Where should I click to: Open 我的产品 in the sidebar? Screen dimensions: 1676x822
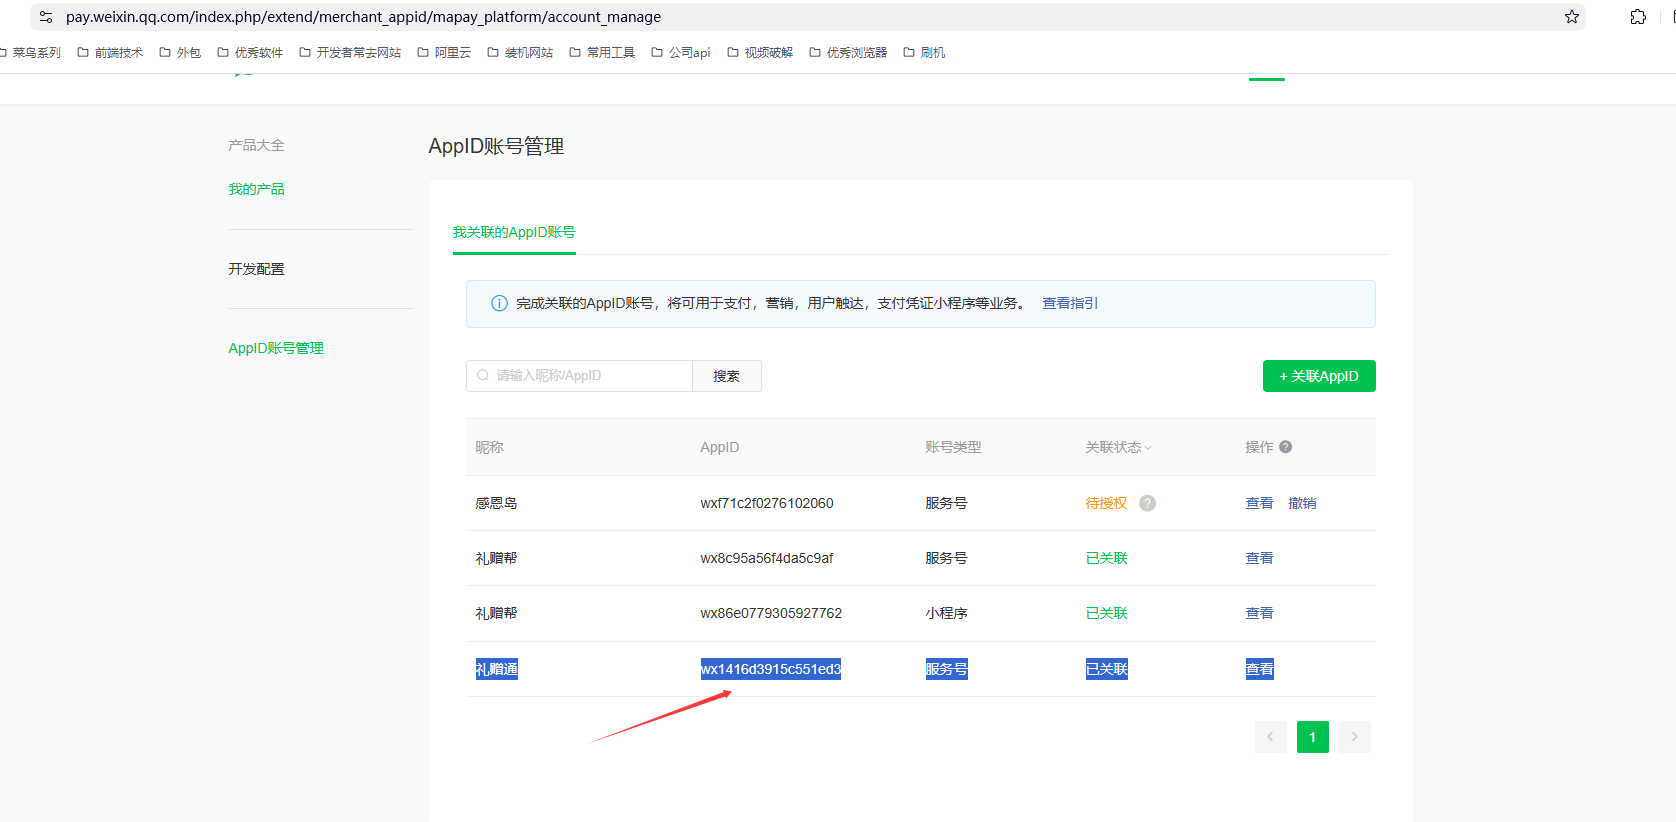pos(256,189)
